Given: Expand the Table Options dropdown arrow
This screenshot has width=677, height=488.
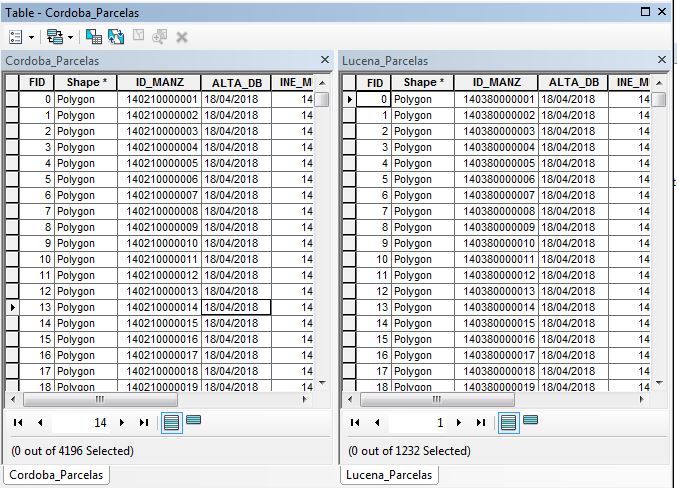Looking at the screenshot, I should [31, 37].
